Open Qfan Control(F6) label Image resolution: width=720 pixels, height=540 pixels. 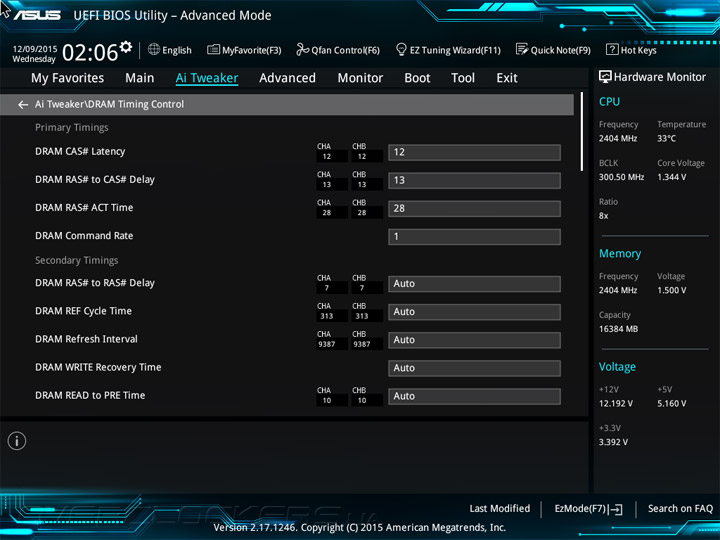(345, 50)
